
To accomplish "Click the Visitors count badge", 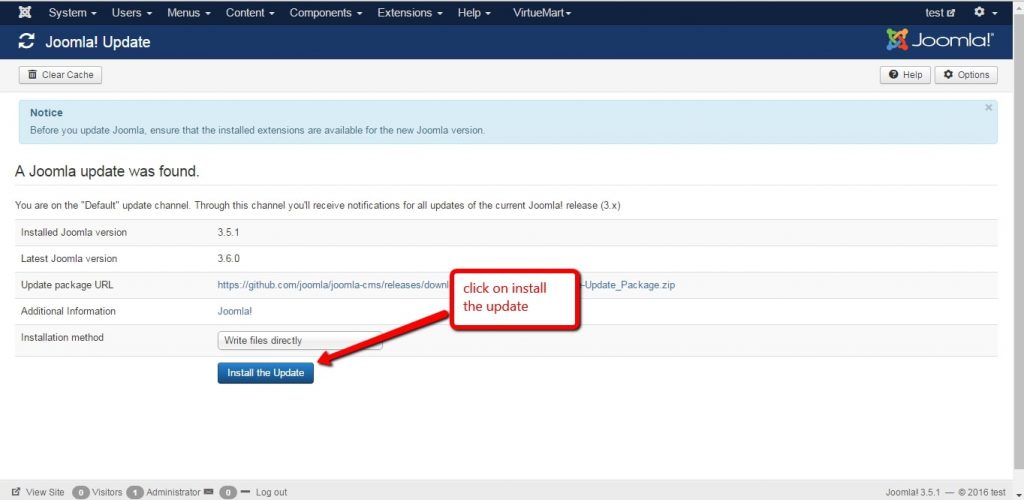I will [80, 492].
